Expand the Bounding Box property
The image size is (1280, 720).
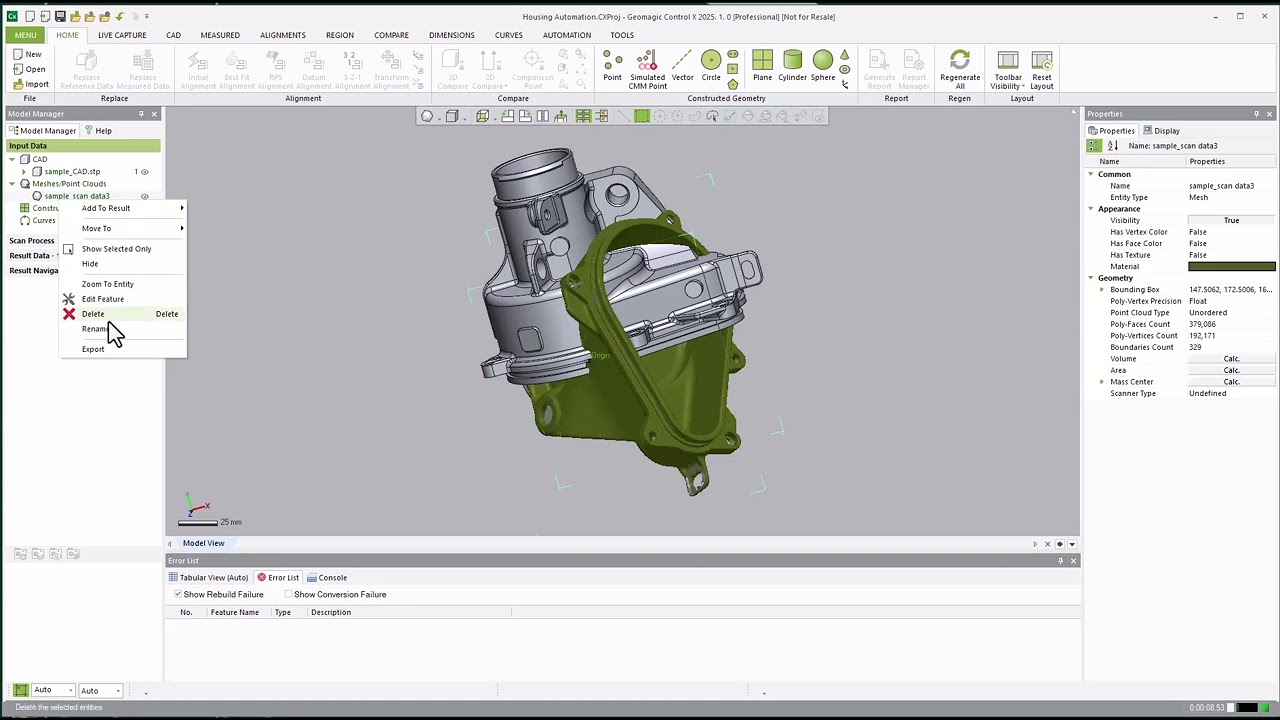tap(1102, 290)
